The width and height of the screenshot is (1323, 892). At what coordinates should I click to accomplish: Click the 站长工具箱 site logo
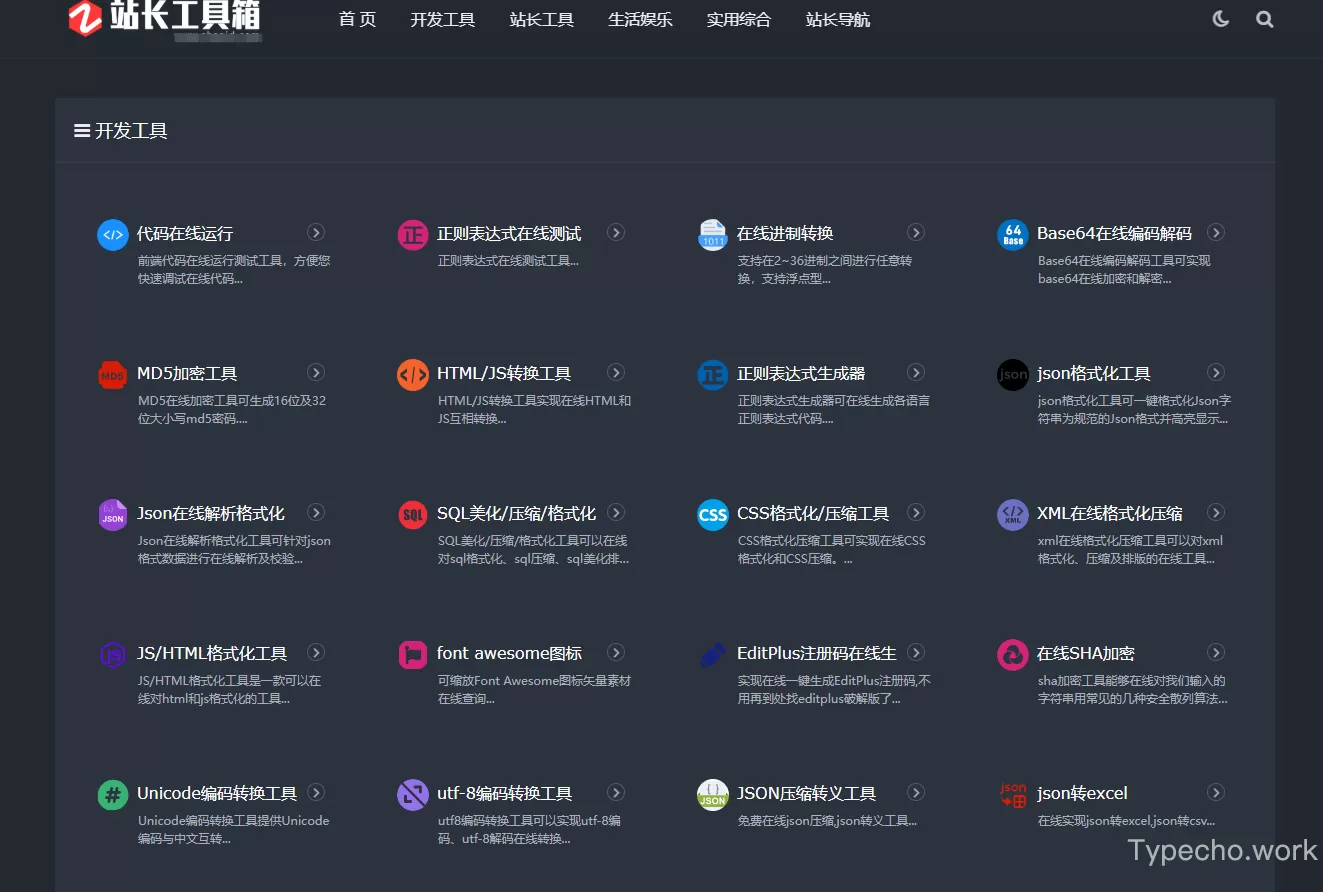coord(165,18)
